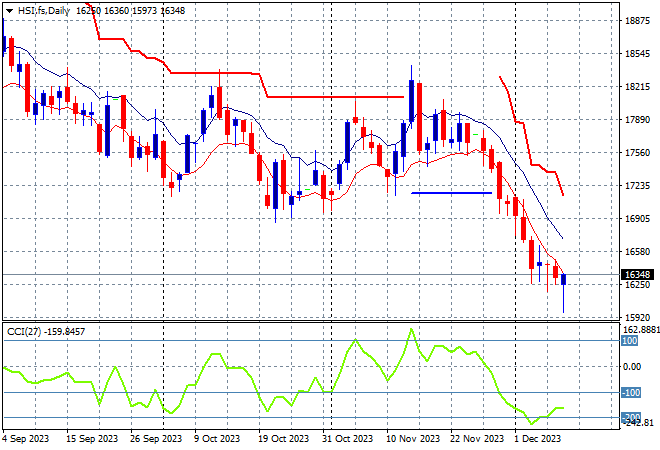
Task: Click the CCI 0.00 level label
Action: click(x=634, y=367)
